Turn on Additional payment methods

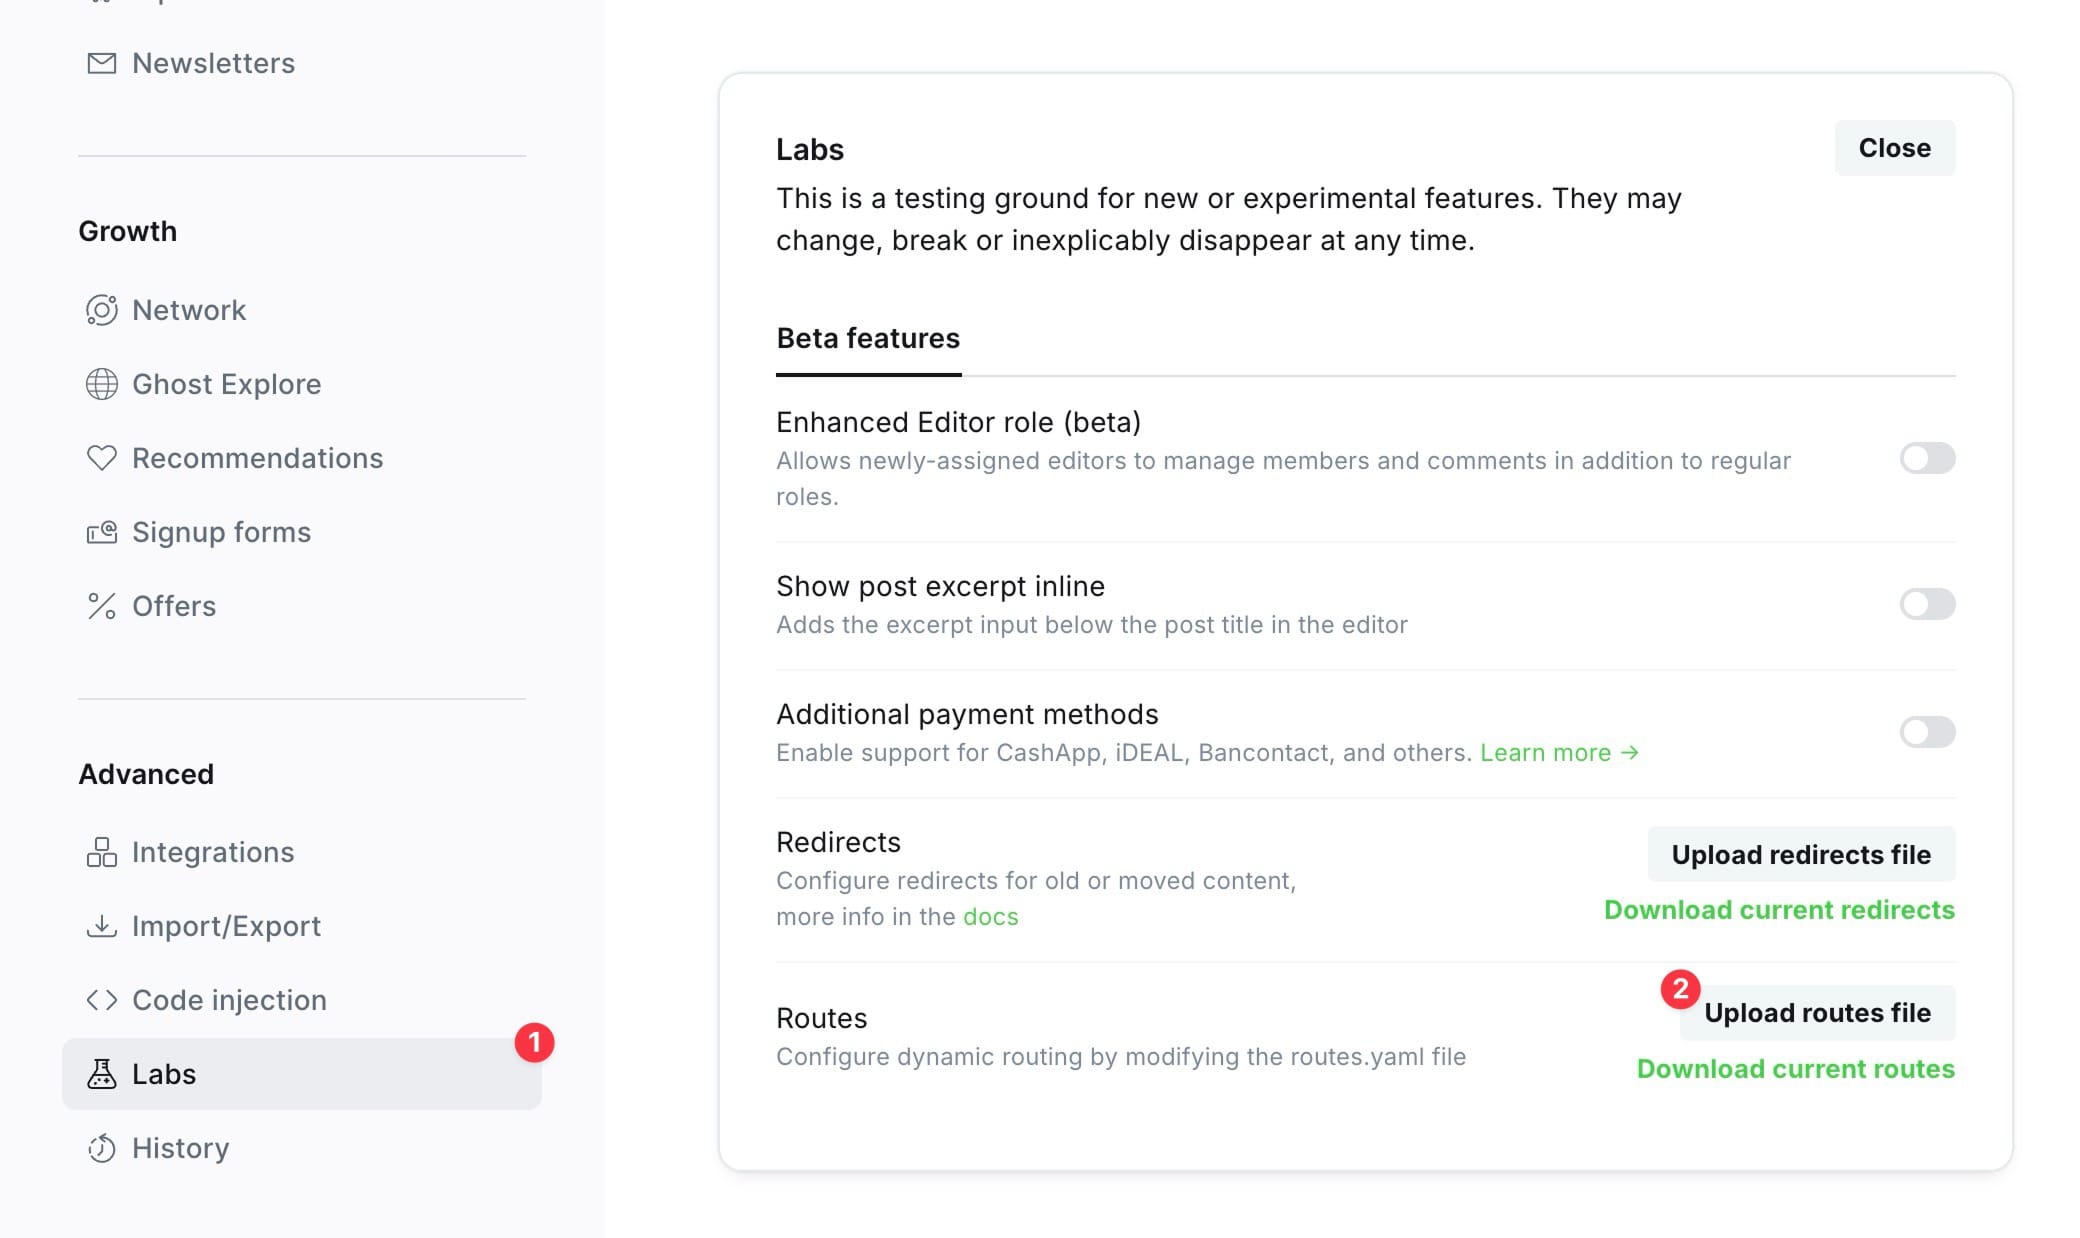[x=1927, y=732]
